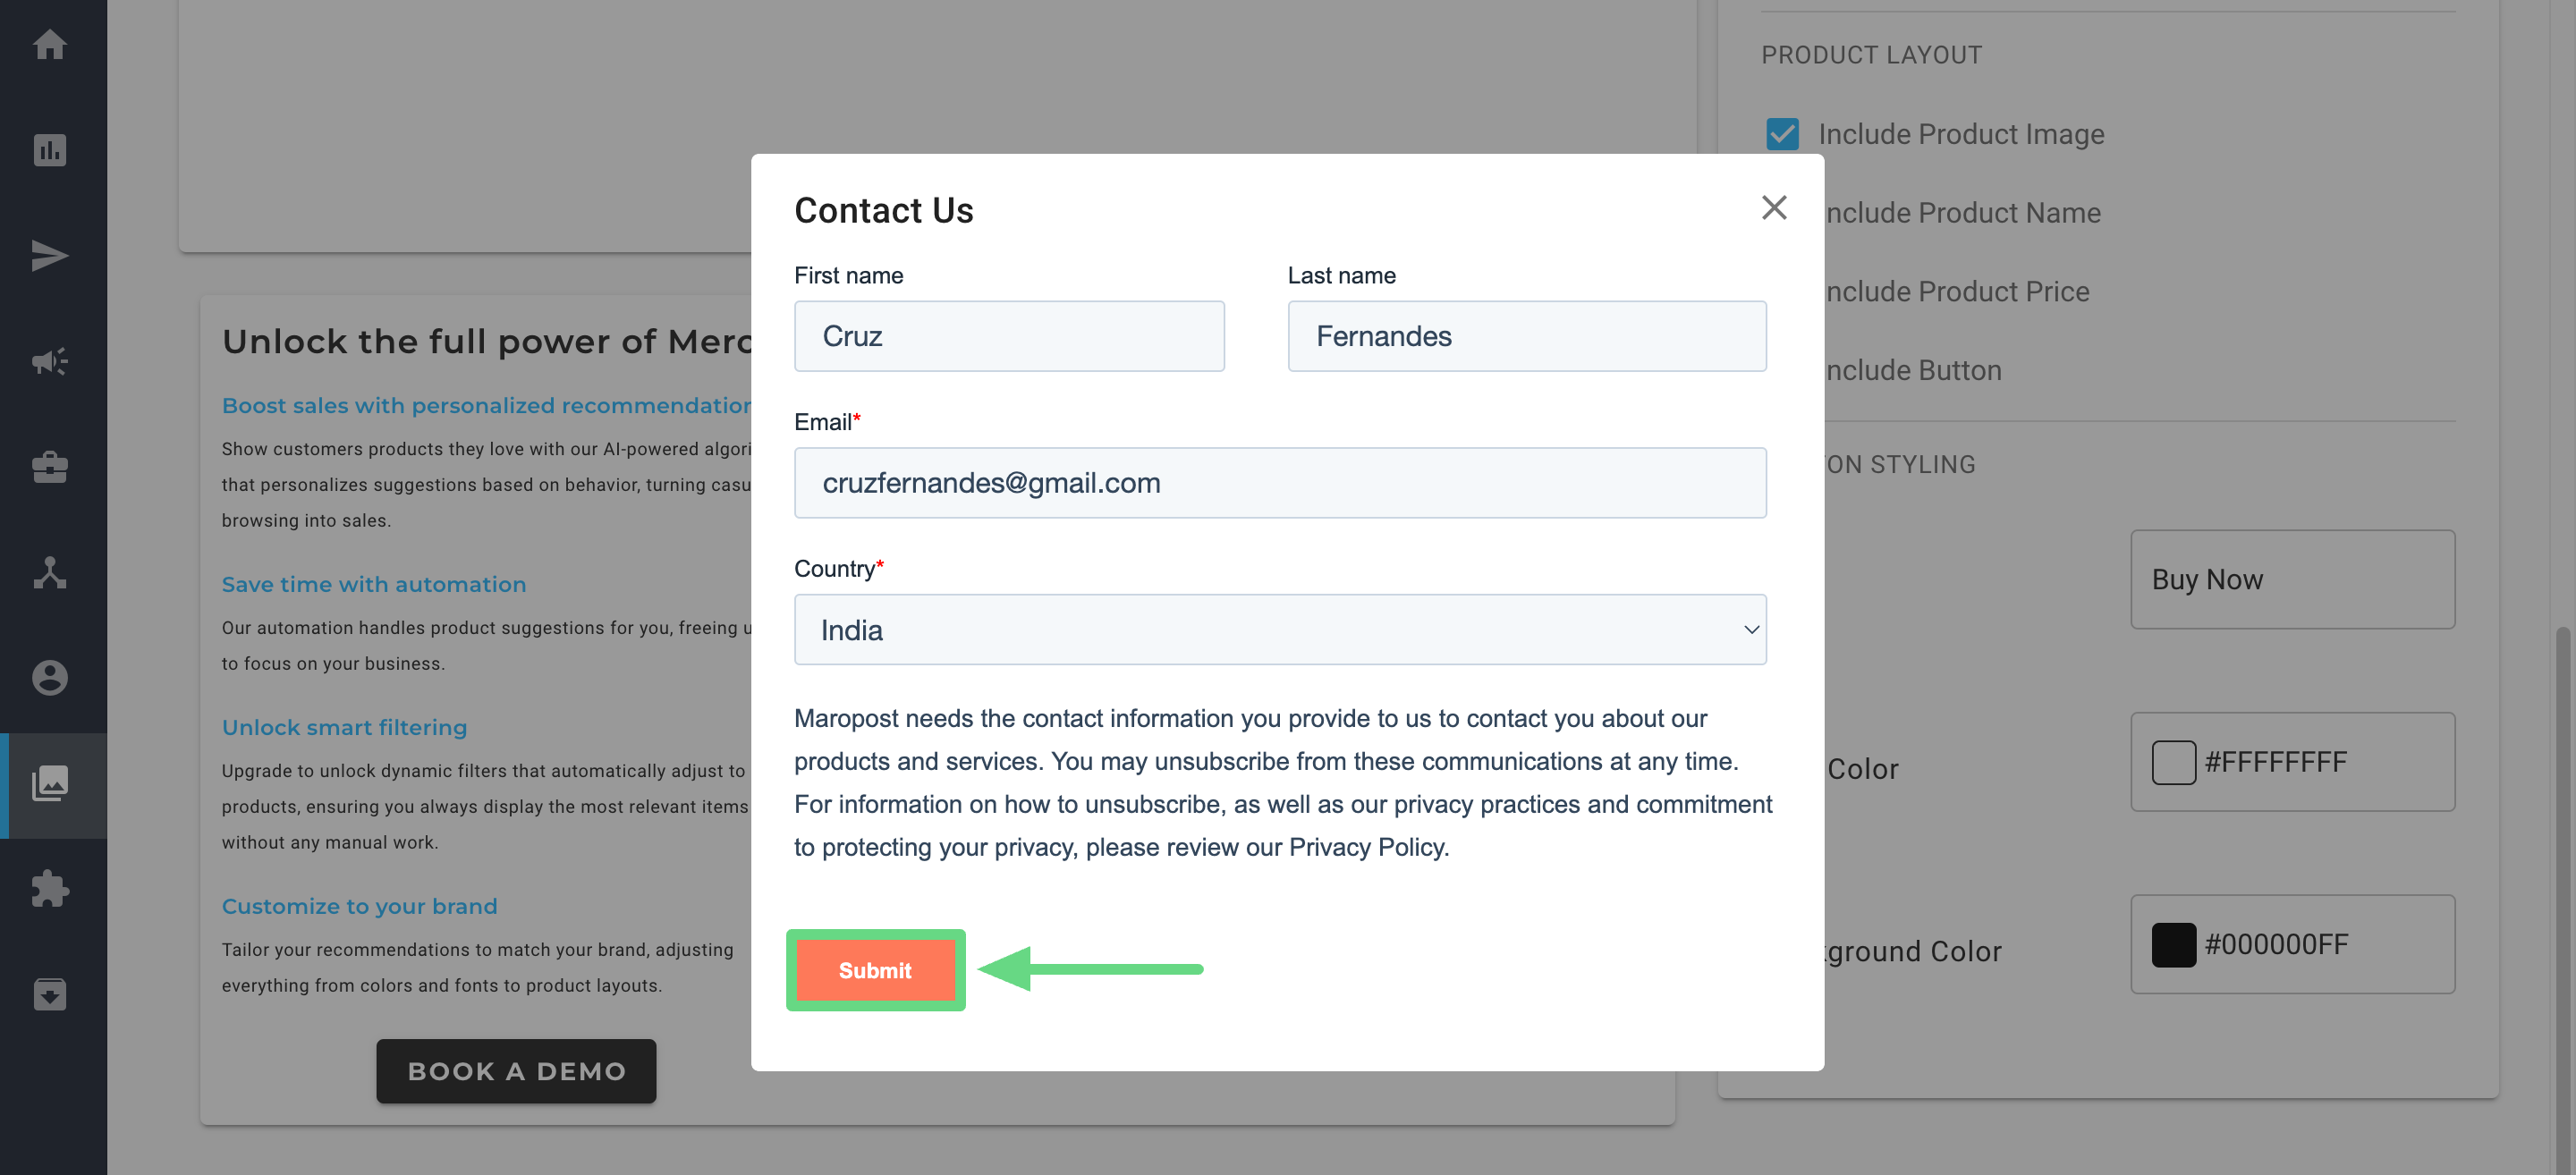
Task: Click the paper plane send icon
Action: tap(50, 256)
